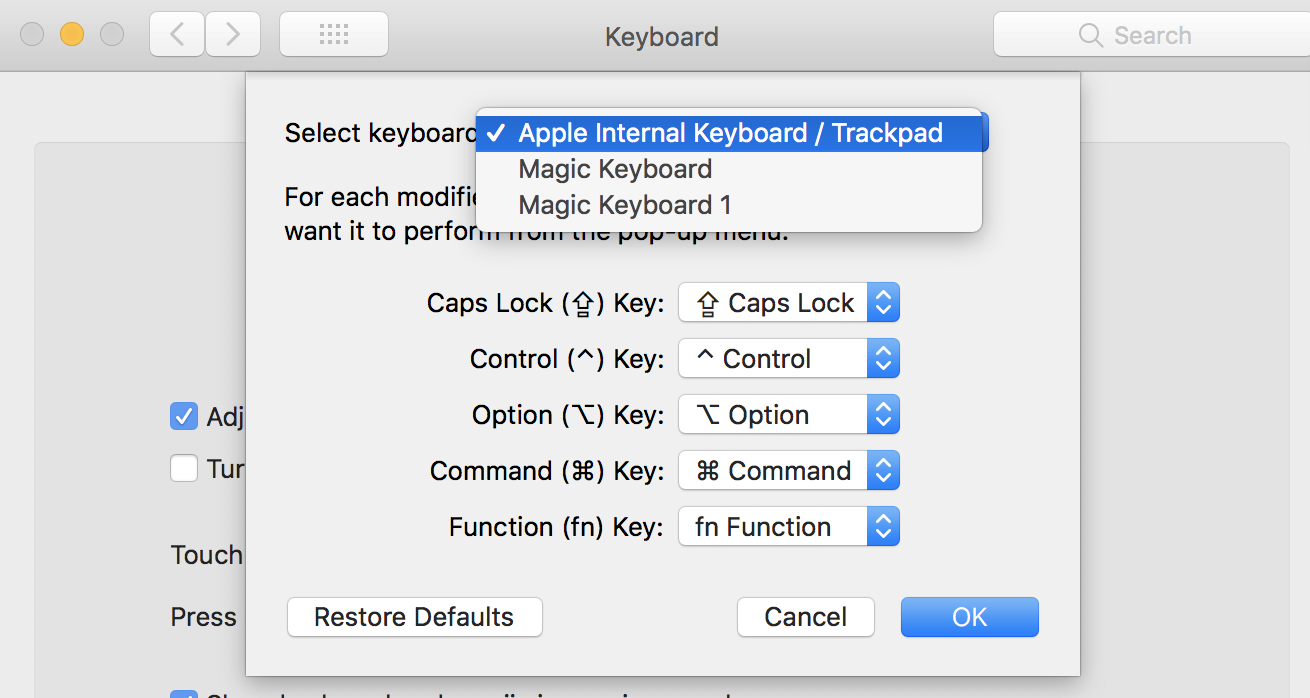Click the stepper arrows on the Command dropdown
The image size is (1310, 698).
point(884,470)
